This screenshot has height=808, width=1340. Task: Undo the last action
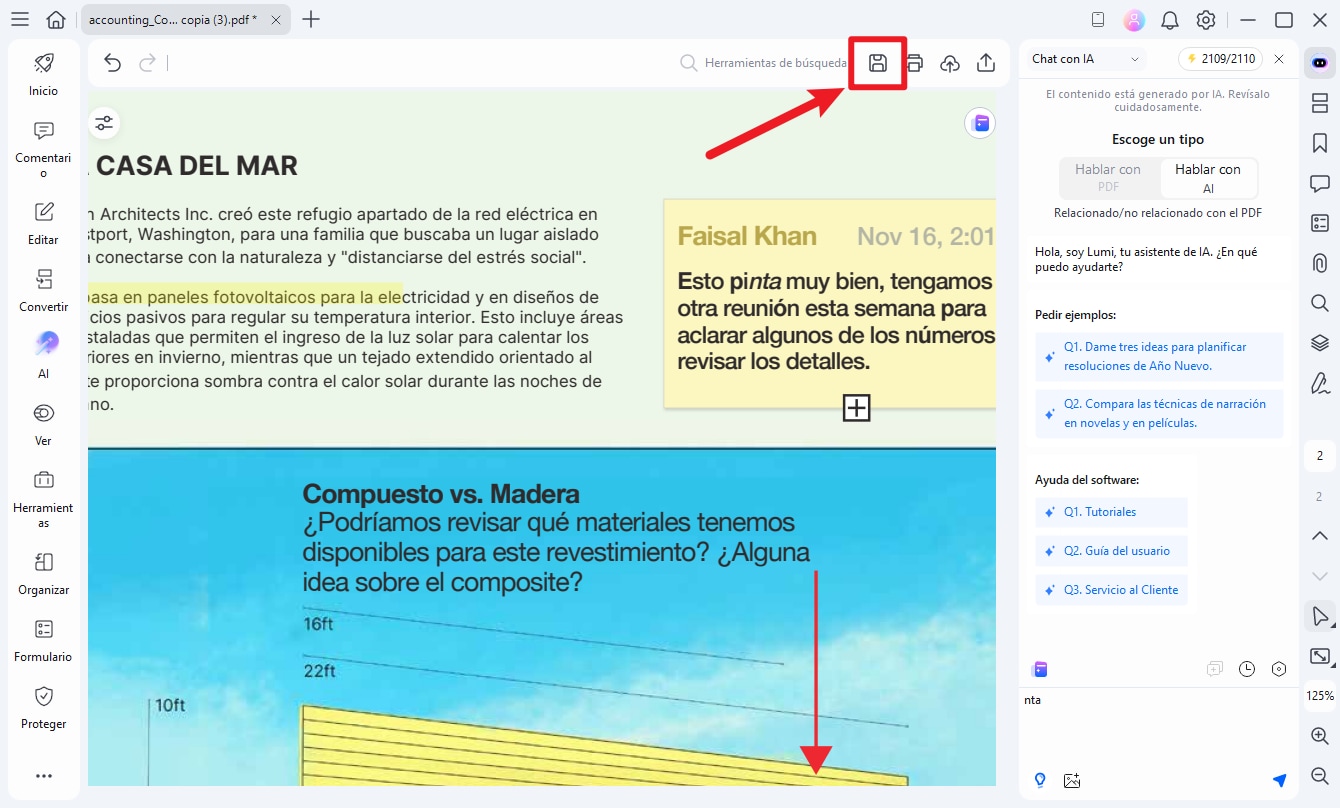pos(112,63)
